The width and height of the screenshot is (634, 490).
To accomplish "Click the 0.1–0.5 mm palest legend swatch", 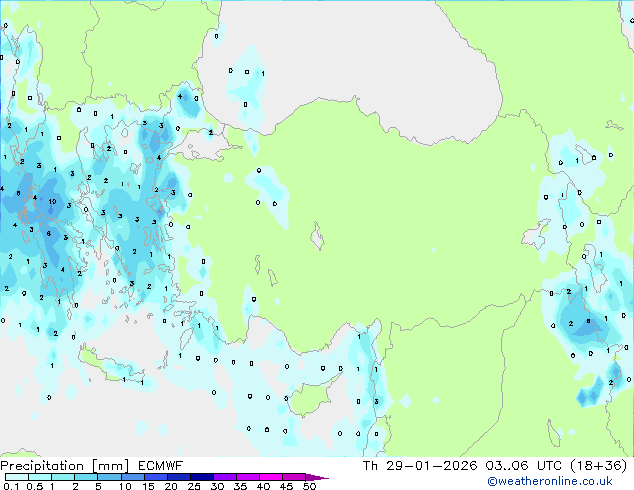I will coord(17,477).
